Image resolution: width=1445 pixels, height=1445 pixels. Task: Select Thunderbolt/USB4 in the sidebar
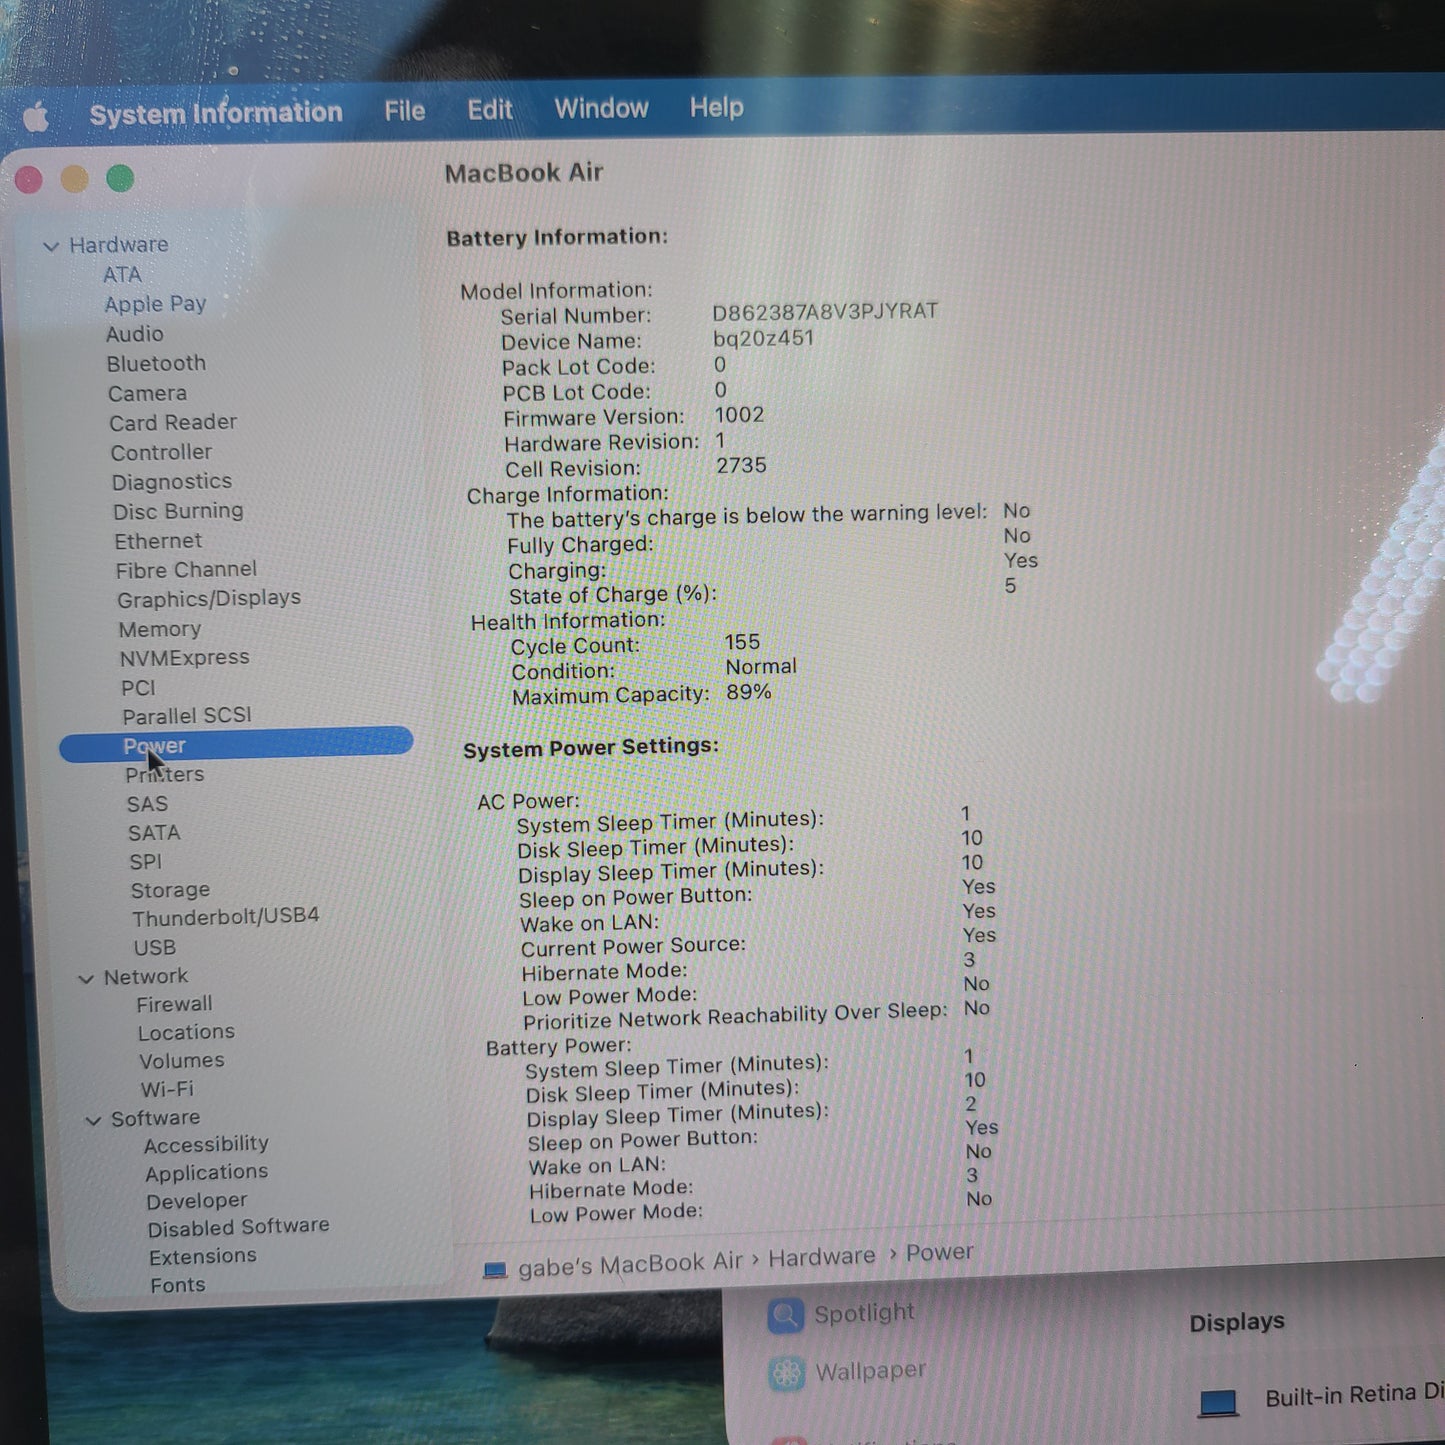tap(226, 917)
